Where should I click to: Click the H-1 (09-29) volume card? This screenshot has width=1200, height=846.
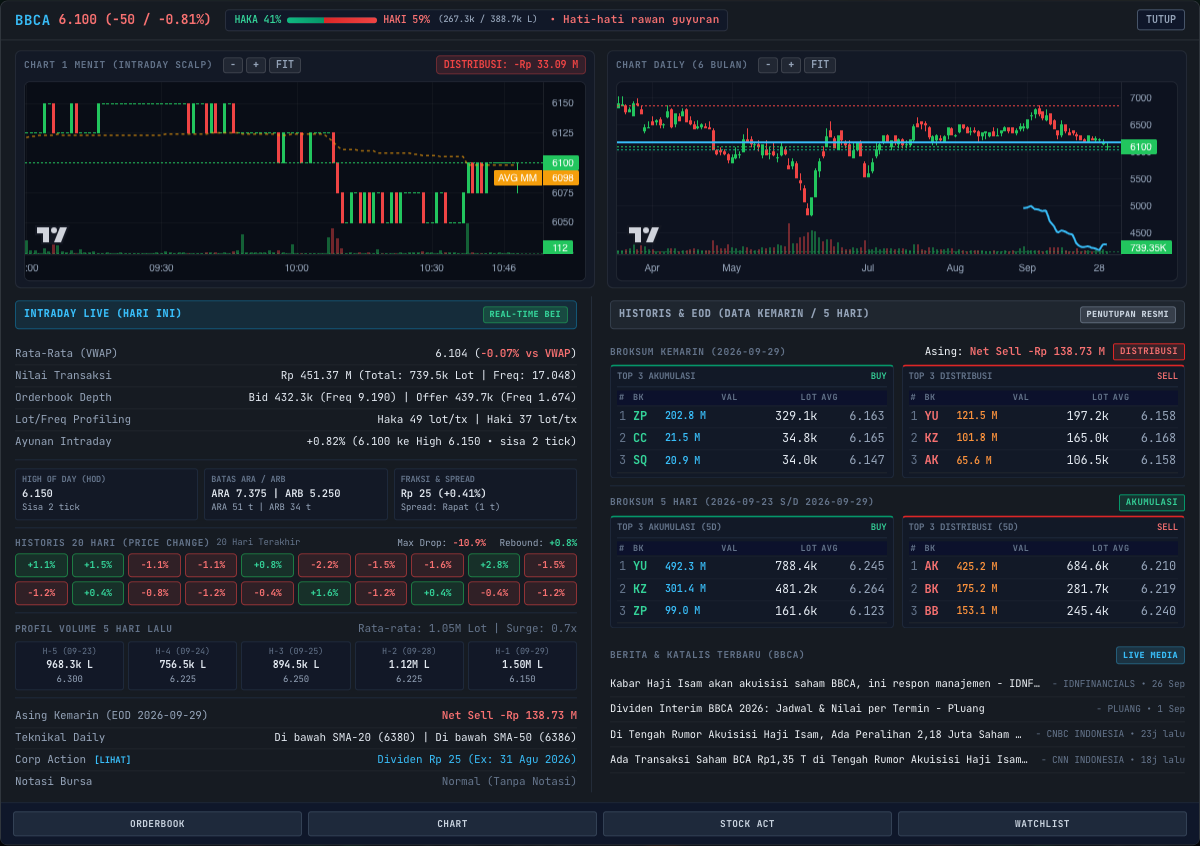pyautogui.click(x=523, y=665)
